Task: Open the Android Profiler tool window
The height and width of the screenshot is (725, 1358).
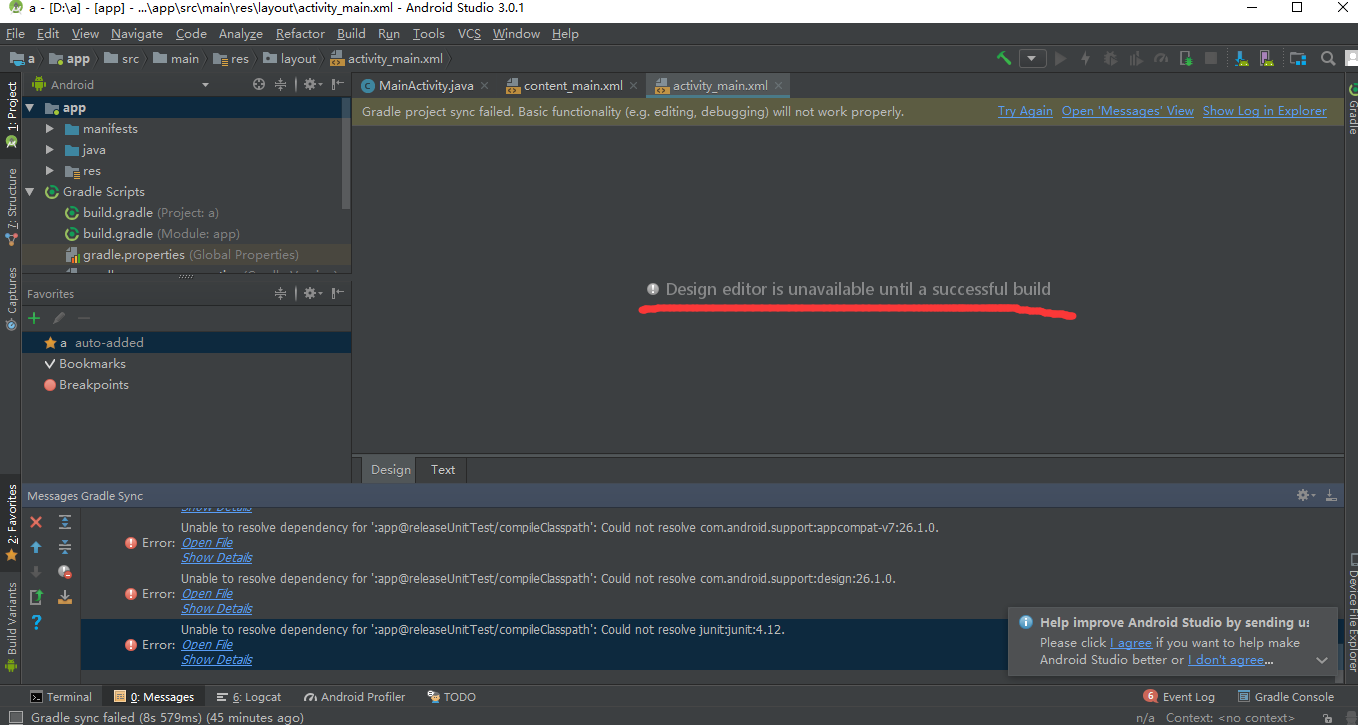Action: 353,697
